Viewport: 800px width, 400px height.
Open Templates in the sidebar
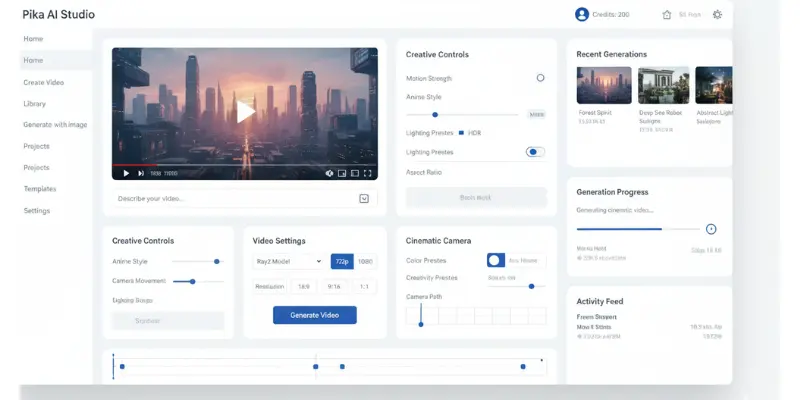tap(40, 189)
